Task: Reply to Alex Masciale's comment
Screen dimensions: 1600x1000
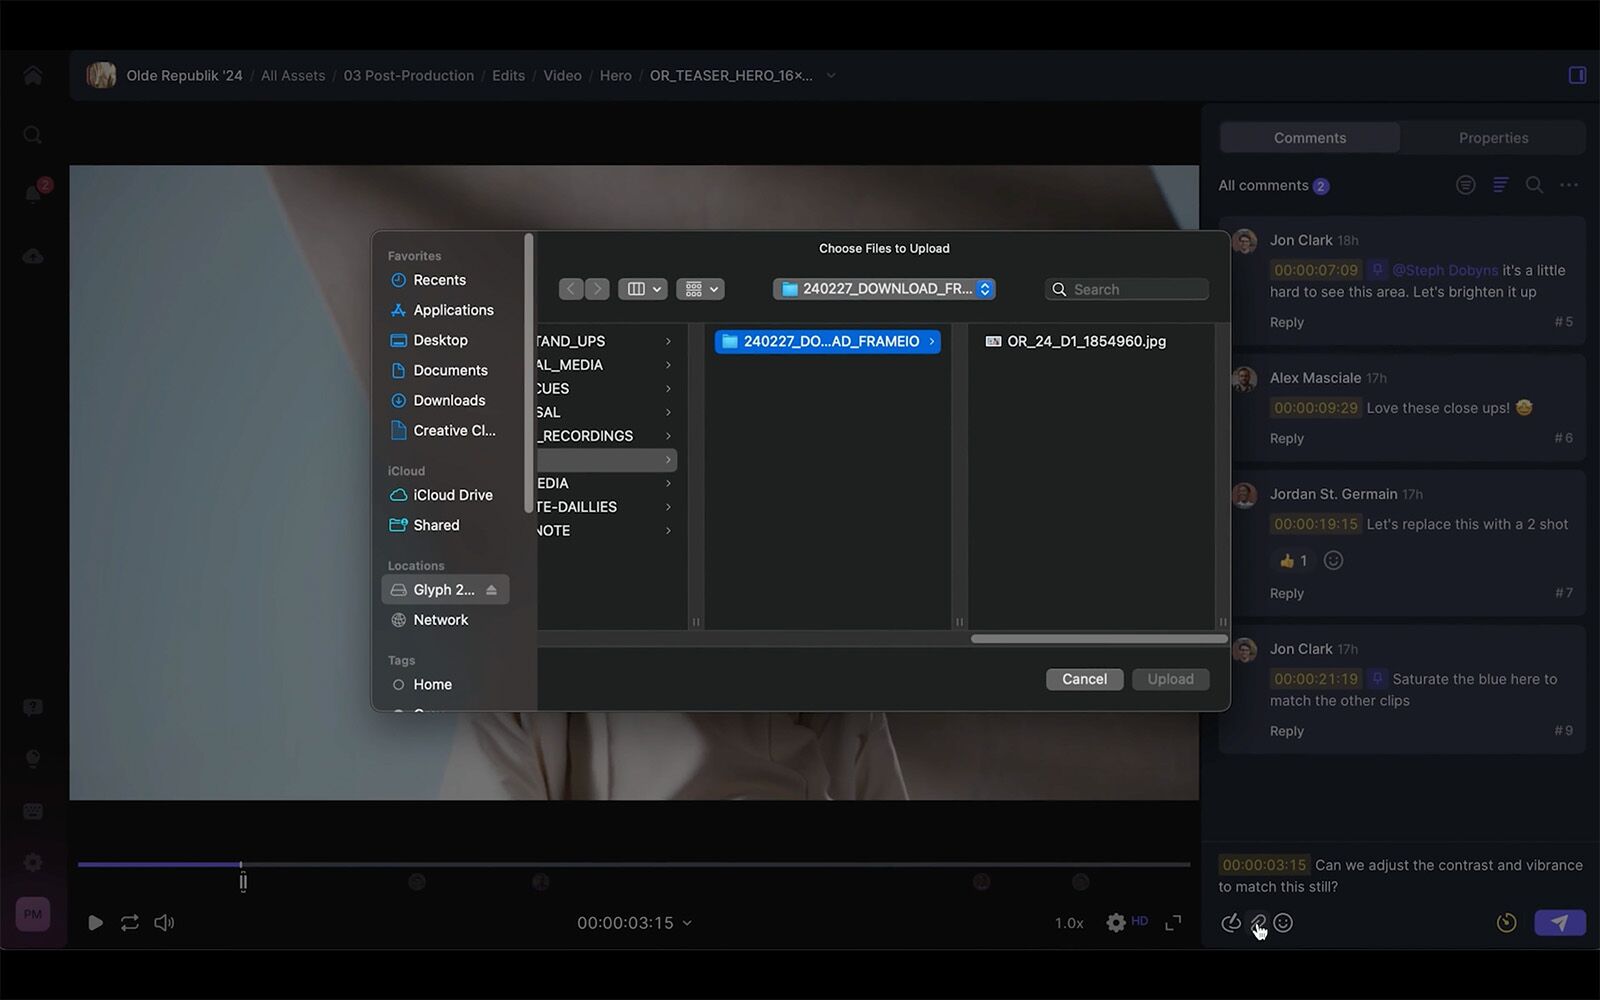Action: (x=1286, y=438)
